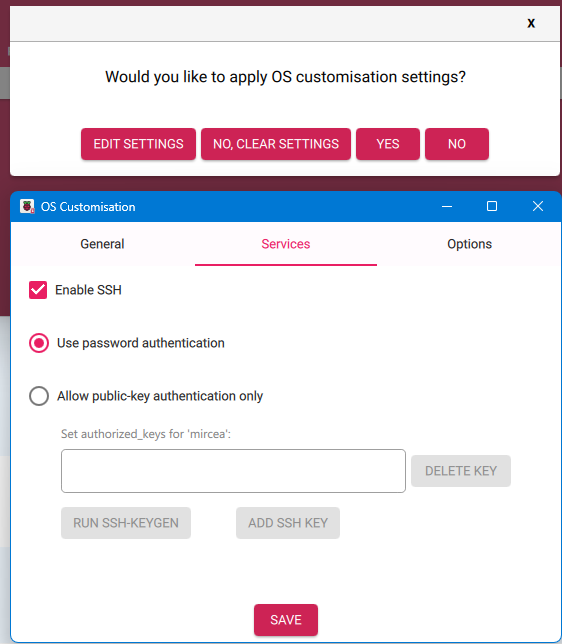The image size is (562, 644).
Task: Close the OS Customisation window
Action: [538, 206]
